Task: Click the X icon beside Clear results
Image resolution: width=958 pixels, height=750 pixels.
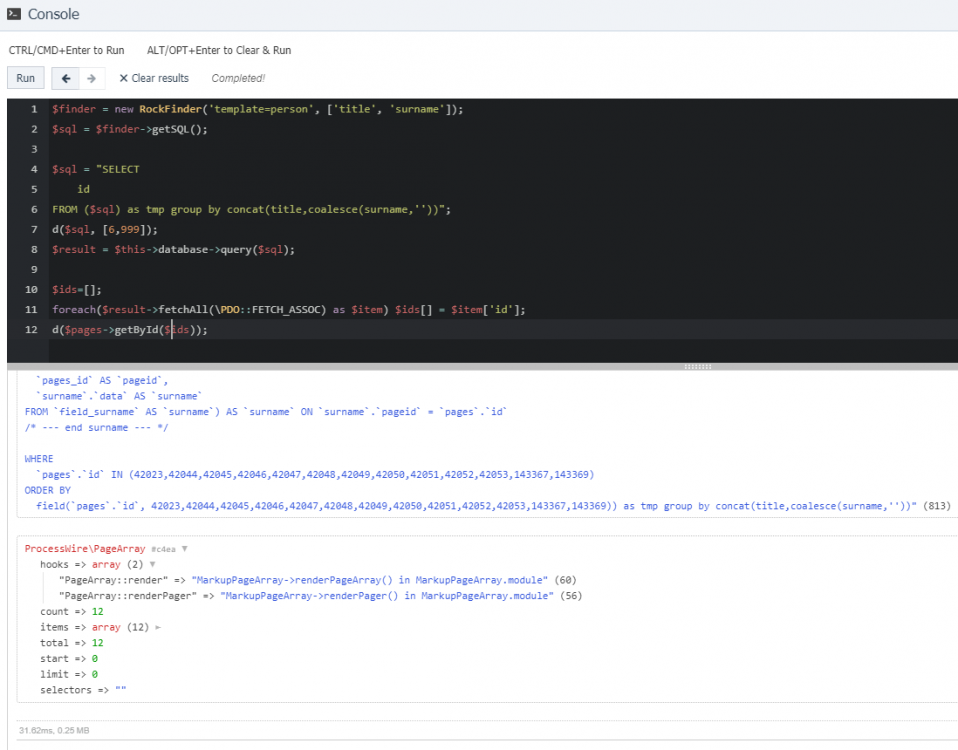Action: pos(123,78)
